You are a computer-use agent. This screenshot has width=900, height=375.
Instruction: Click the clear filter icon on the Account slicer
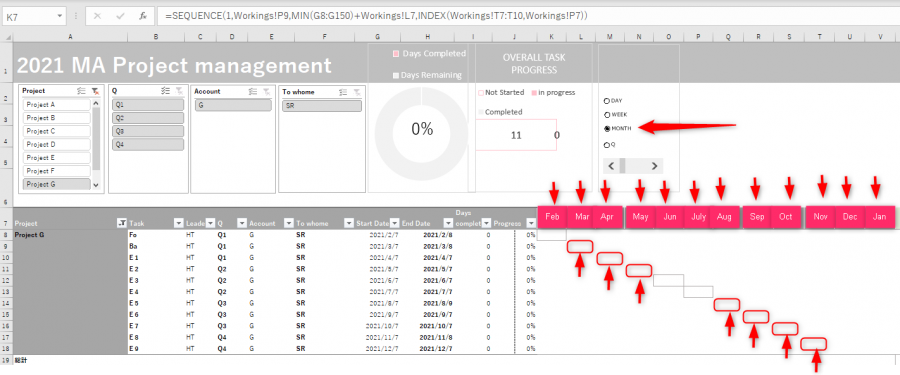(266, 91)
